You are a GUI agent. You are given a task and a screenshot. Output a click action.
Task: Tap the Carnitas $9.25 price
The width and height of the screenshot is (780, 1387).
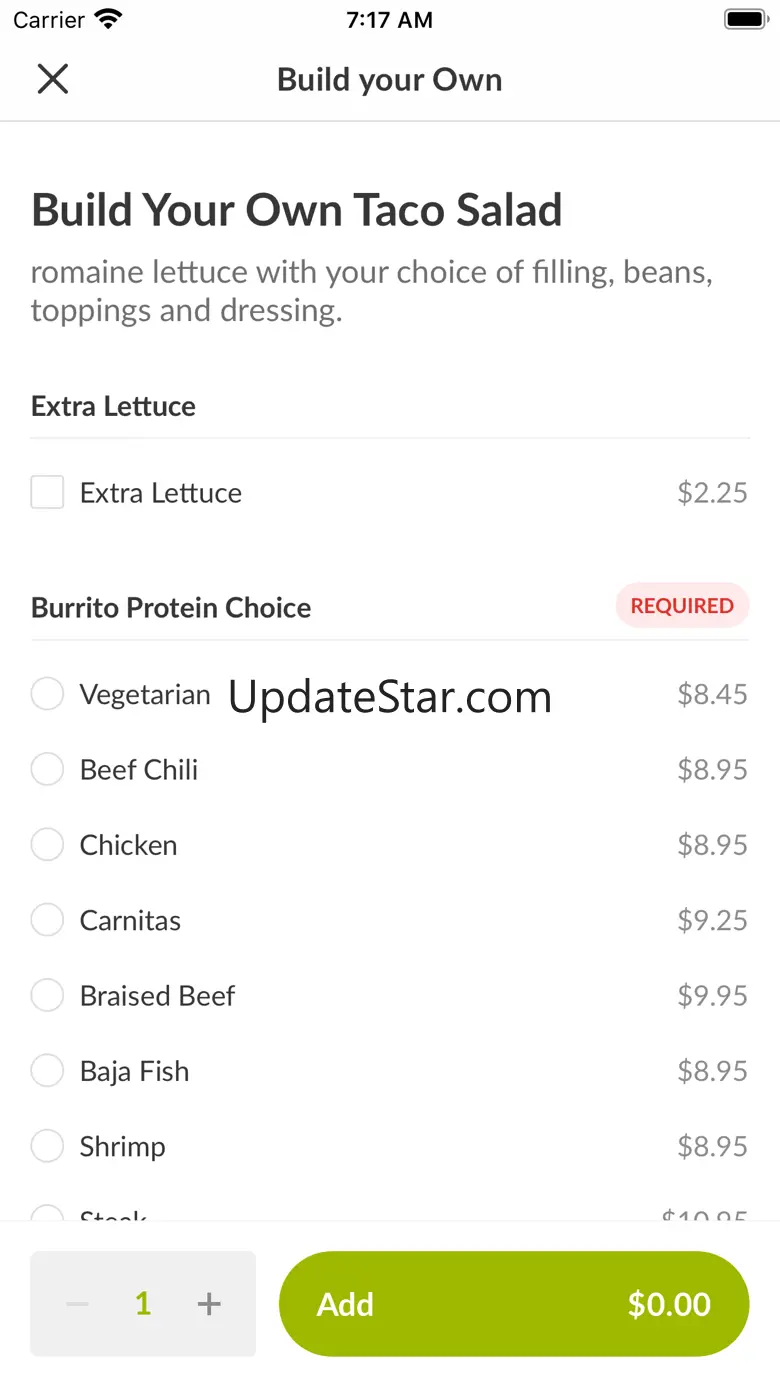click(x=712, y=920)
